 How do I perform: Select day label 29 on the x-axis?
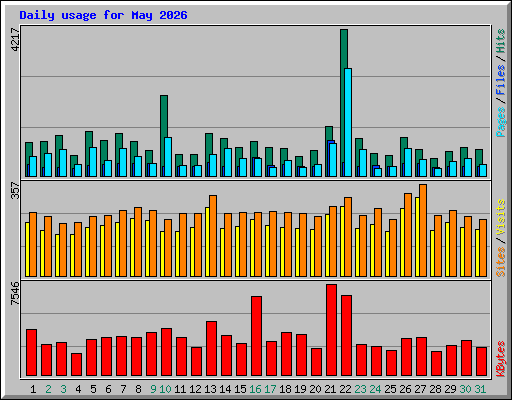[x=450, y=389]
